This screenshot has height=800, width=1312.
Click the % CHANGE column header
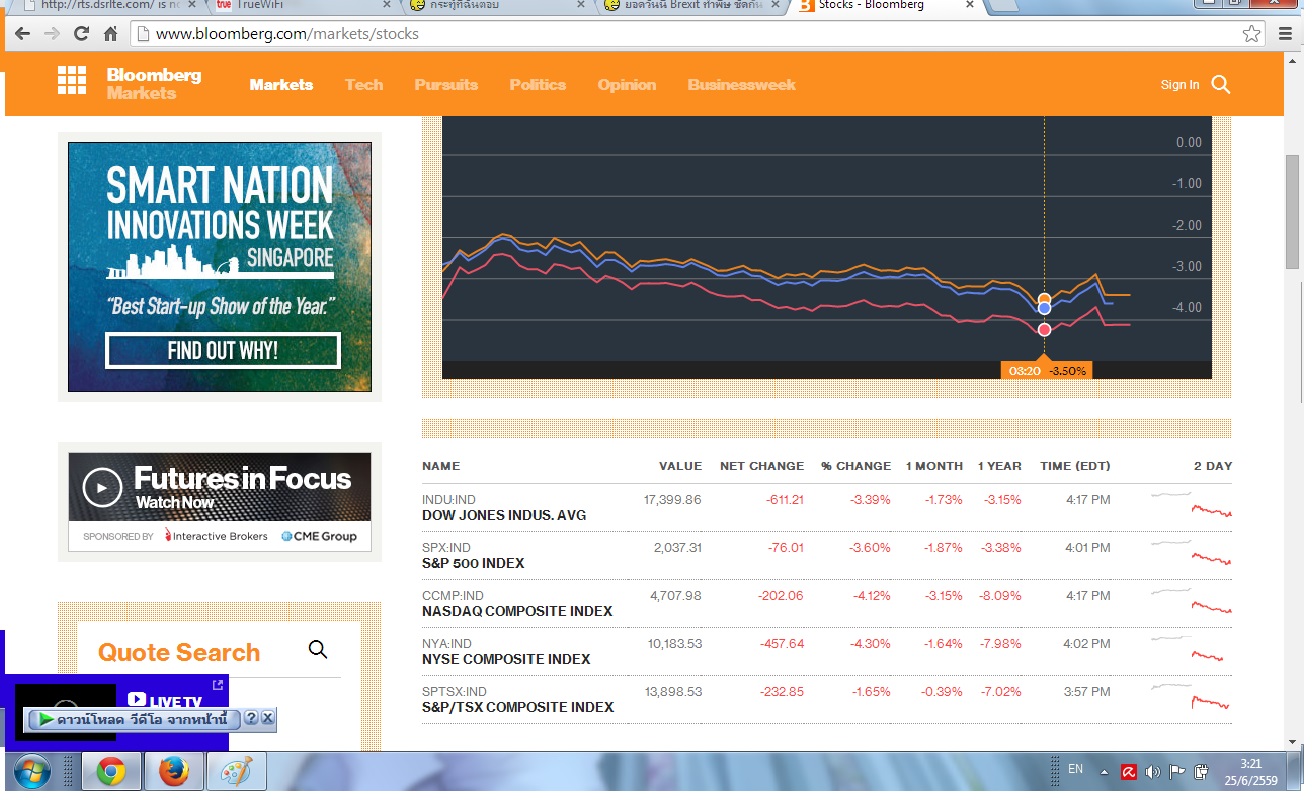(x=856, y=466)
